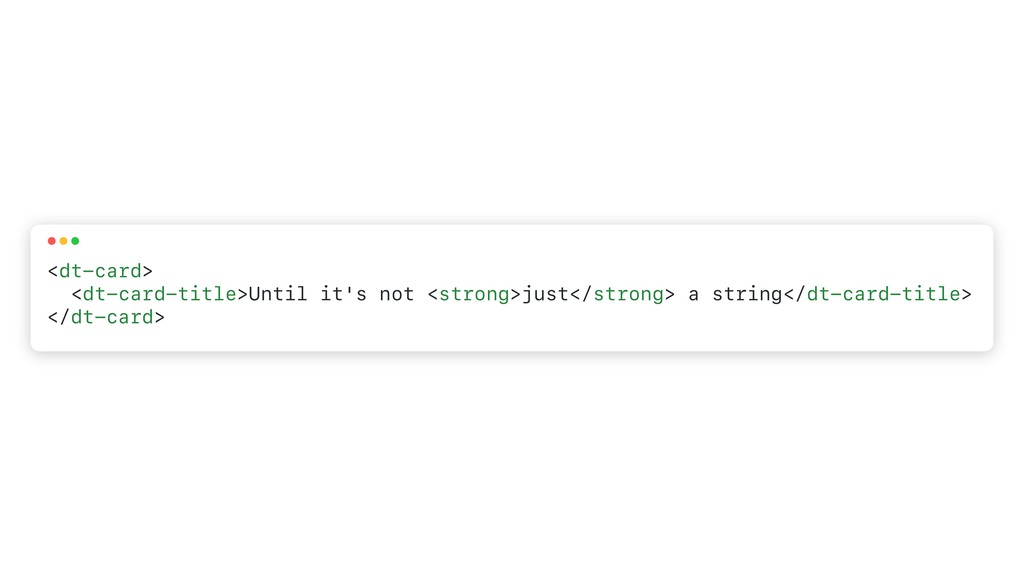Click the apostrophe word's "s" in "it's"
The height and width of the screenshot is (576, 1024).
[361, 294]
